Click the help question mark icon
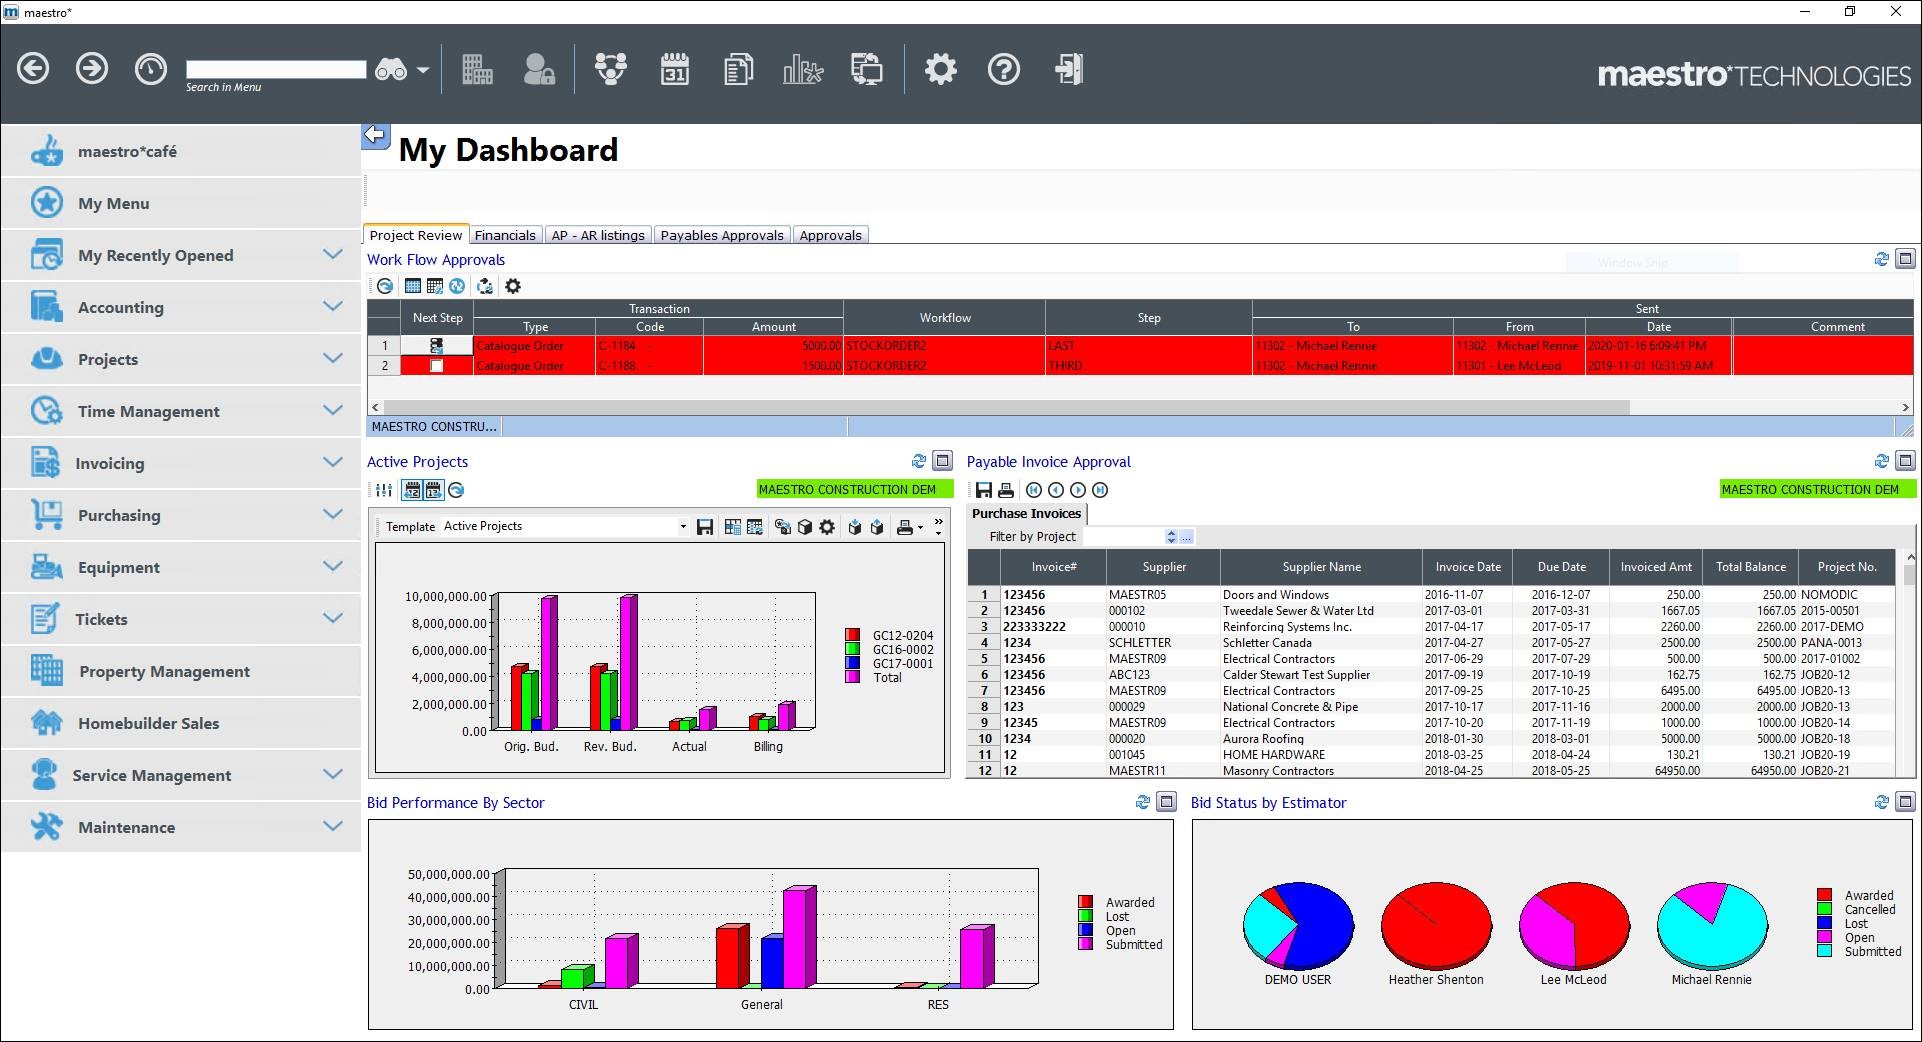The height and width of the screenshot is (1042, 1922). pyautogui.click(x=1004, y=69)
